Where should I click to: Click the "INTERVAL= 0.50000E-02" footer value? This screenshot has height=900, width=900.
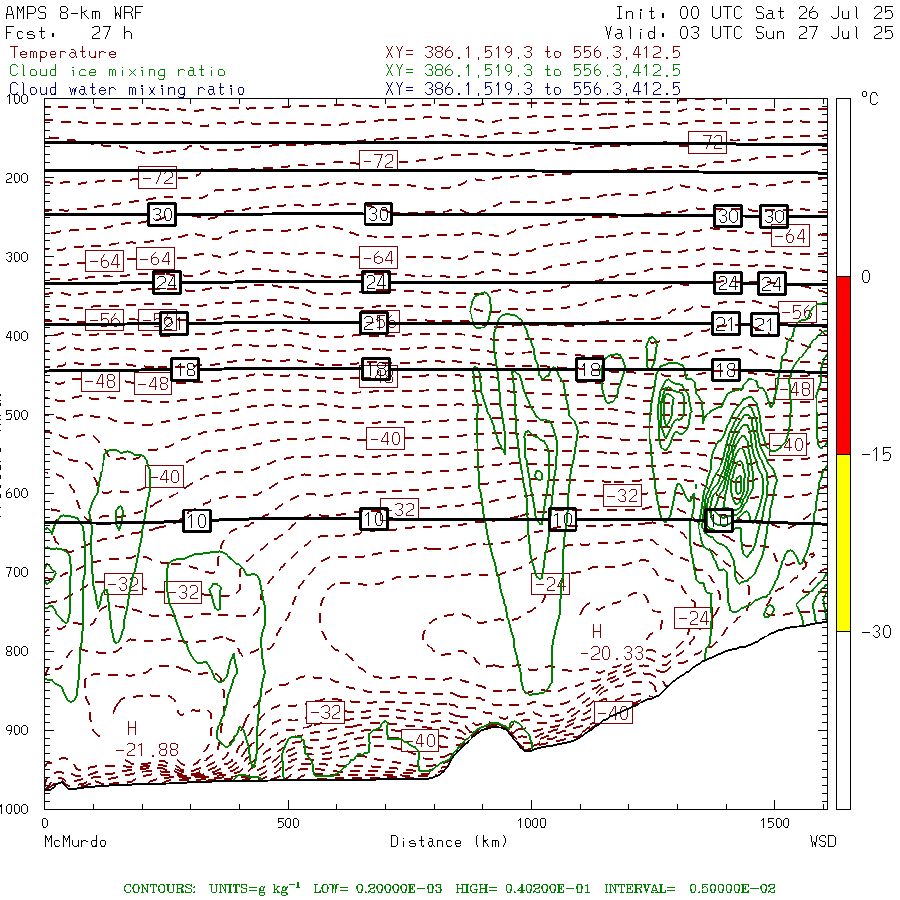690,889
